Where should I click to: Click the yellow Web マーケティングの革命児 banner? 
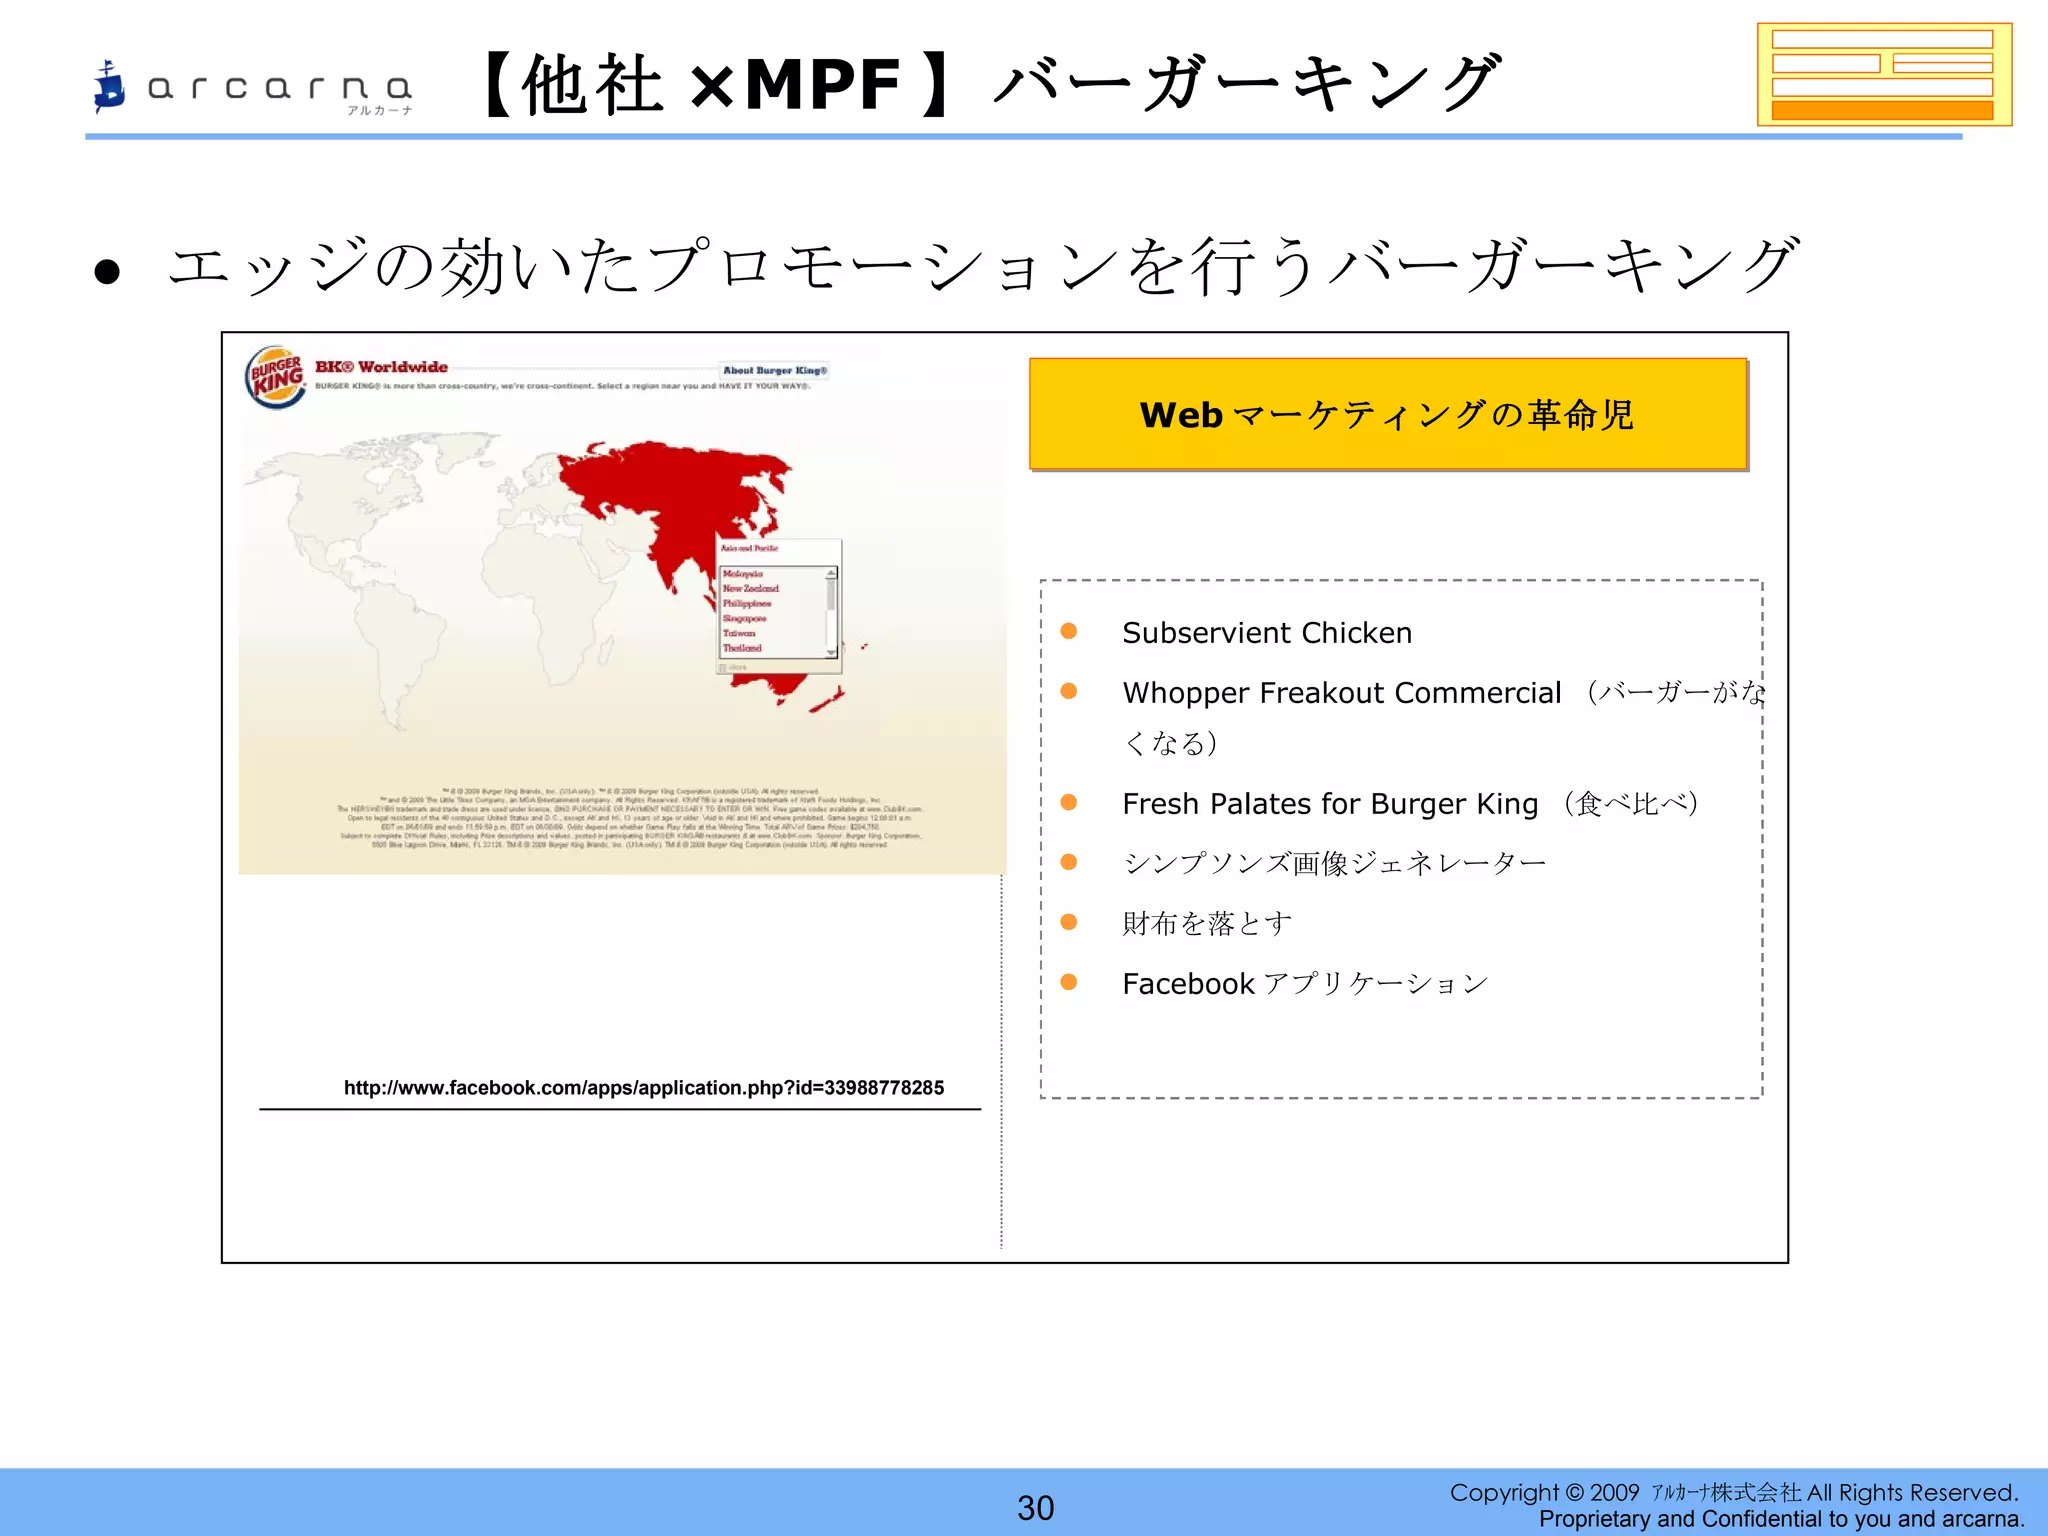[x=1388, y=414]
